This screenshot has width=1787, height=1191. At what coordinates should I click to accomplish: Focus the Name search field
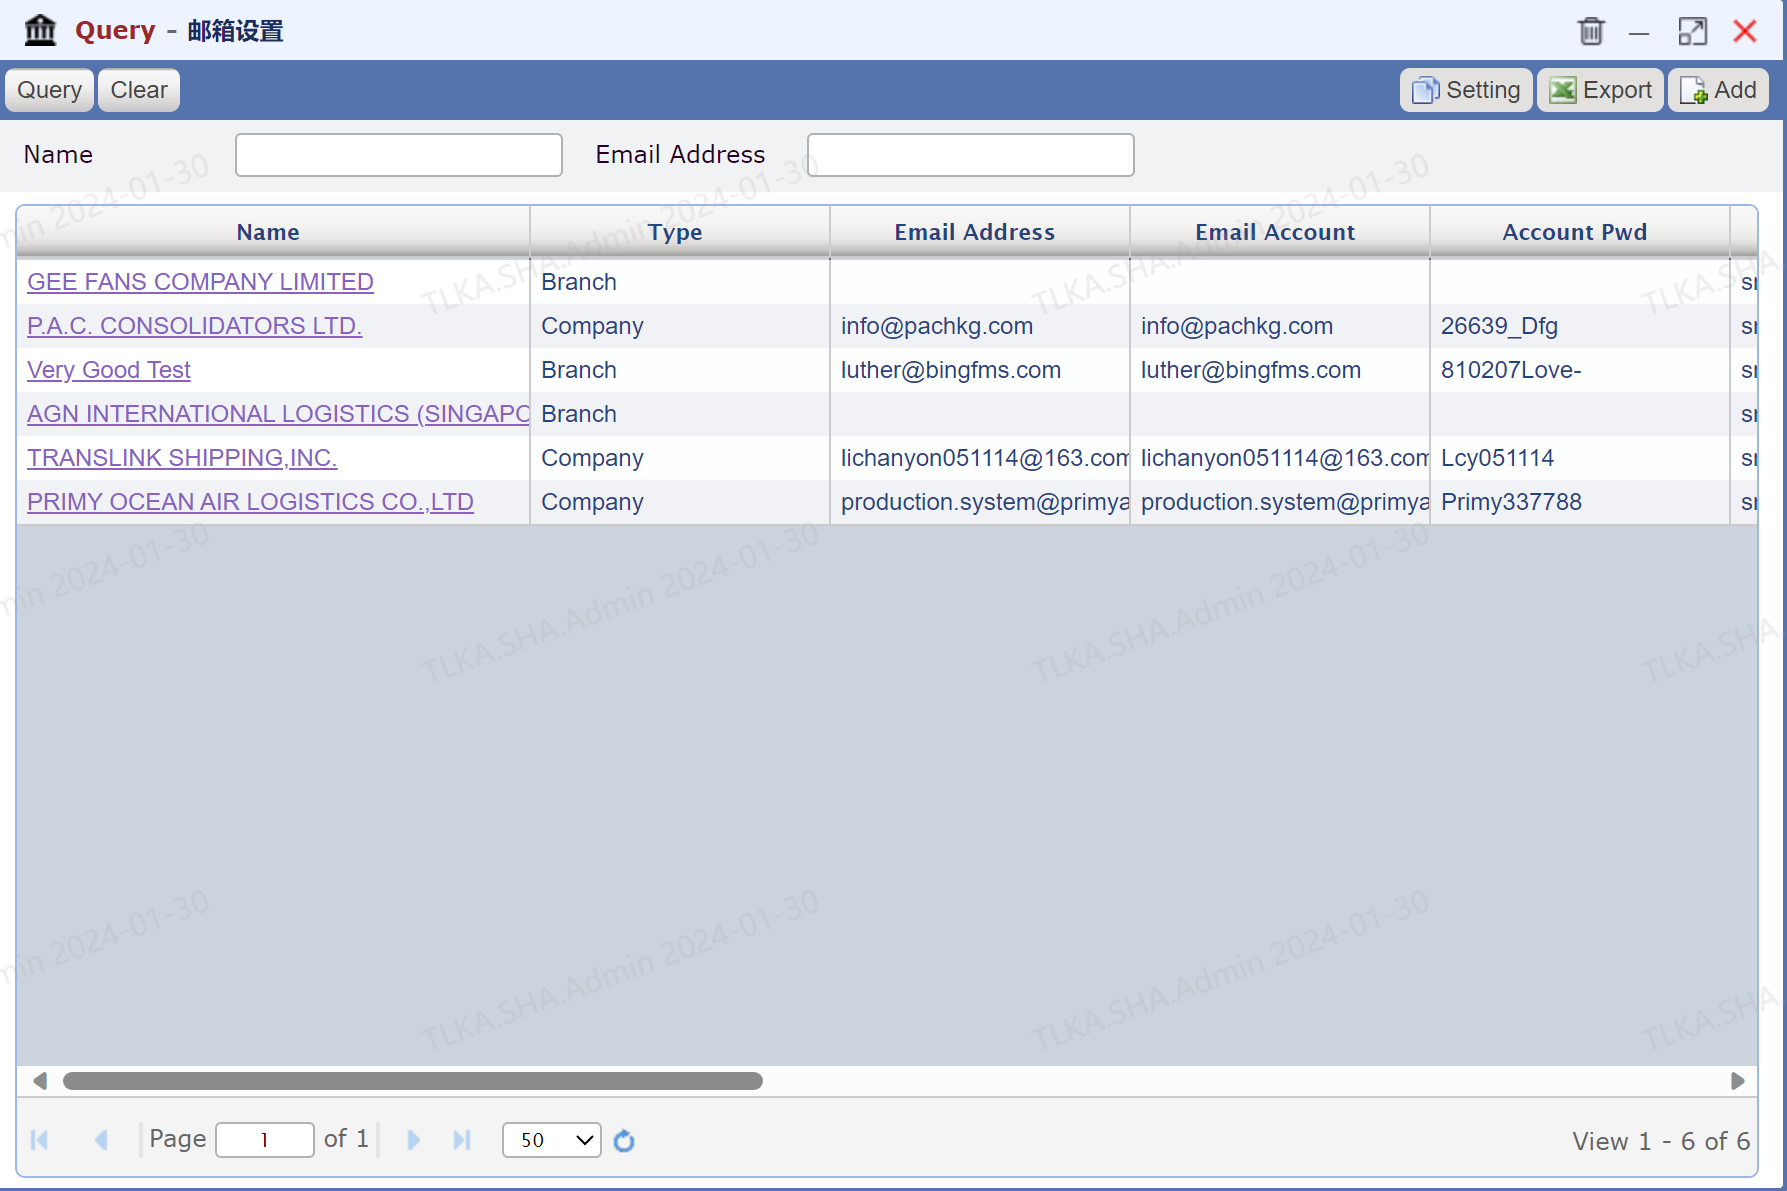(x=399, y=155)
